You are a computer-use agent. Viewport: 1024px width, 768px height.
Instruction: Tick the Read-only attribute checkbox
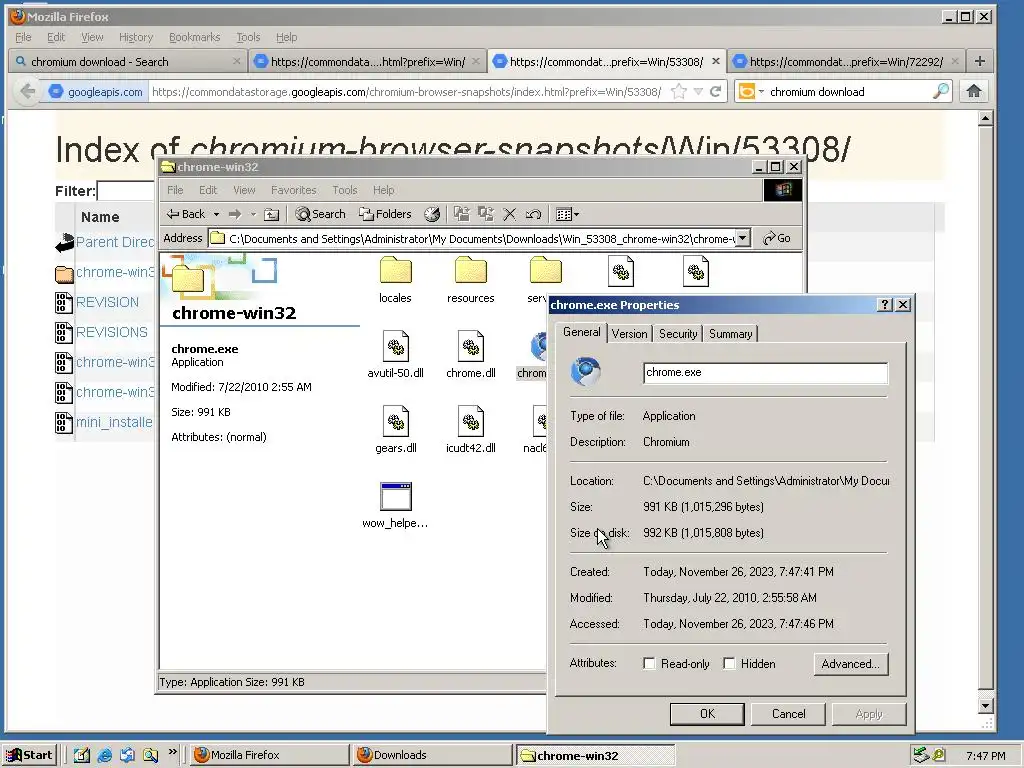(649, 664)
